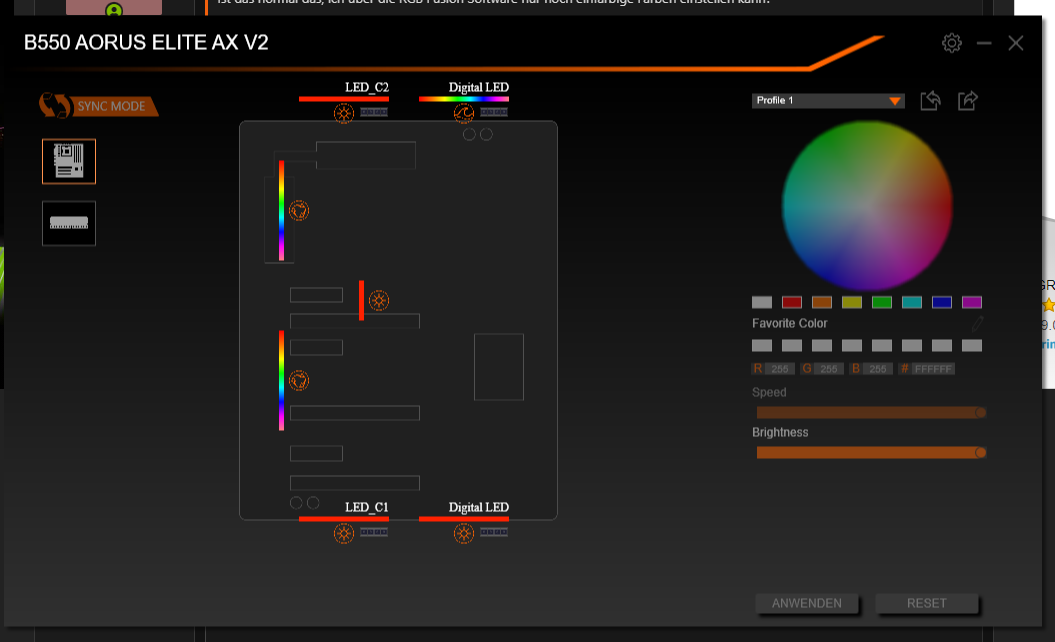Click LED_C1 effect icon at bottom

point(344,534)
